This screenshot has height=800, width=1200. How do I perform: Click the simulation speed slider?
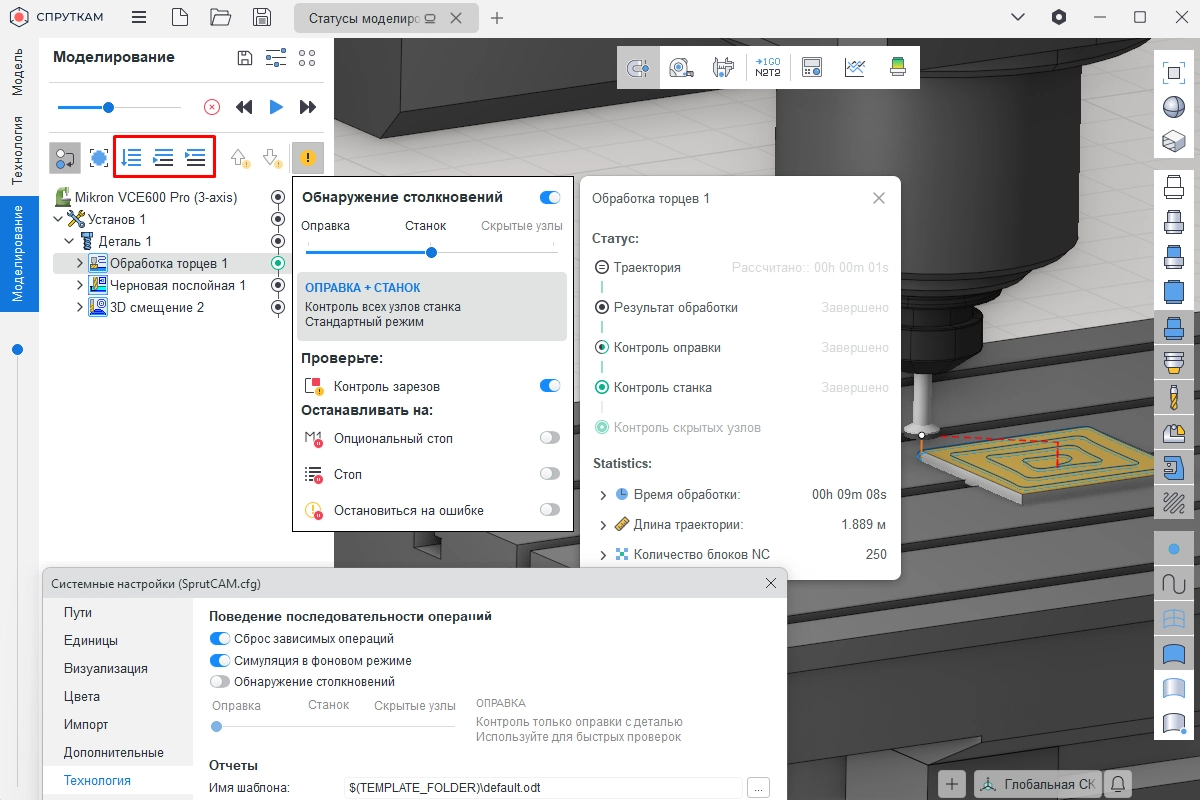pyautogui.click(x=108, y=107)
